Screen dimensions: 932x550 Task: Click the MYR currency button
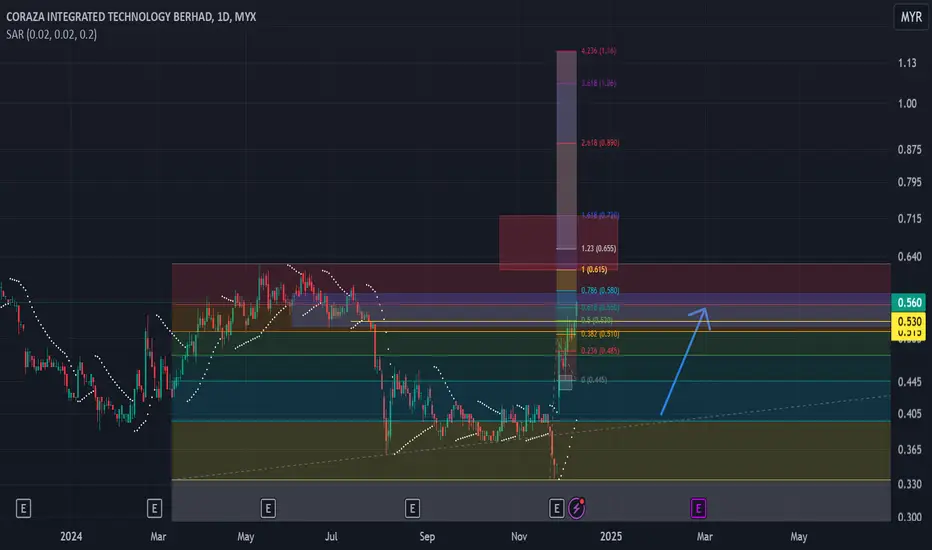911,17
